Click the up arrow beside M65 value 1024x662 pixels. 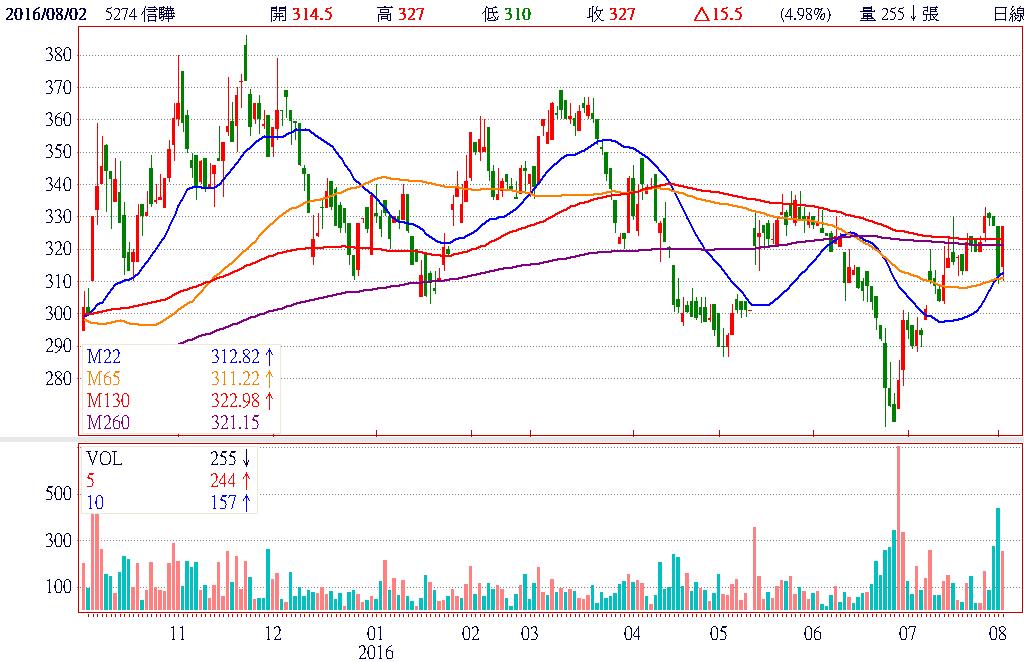point(269,378)
